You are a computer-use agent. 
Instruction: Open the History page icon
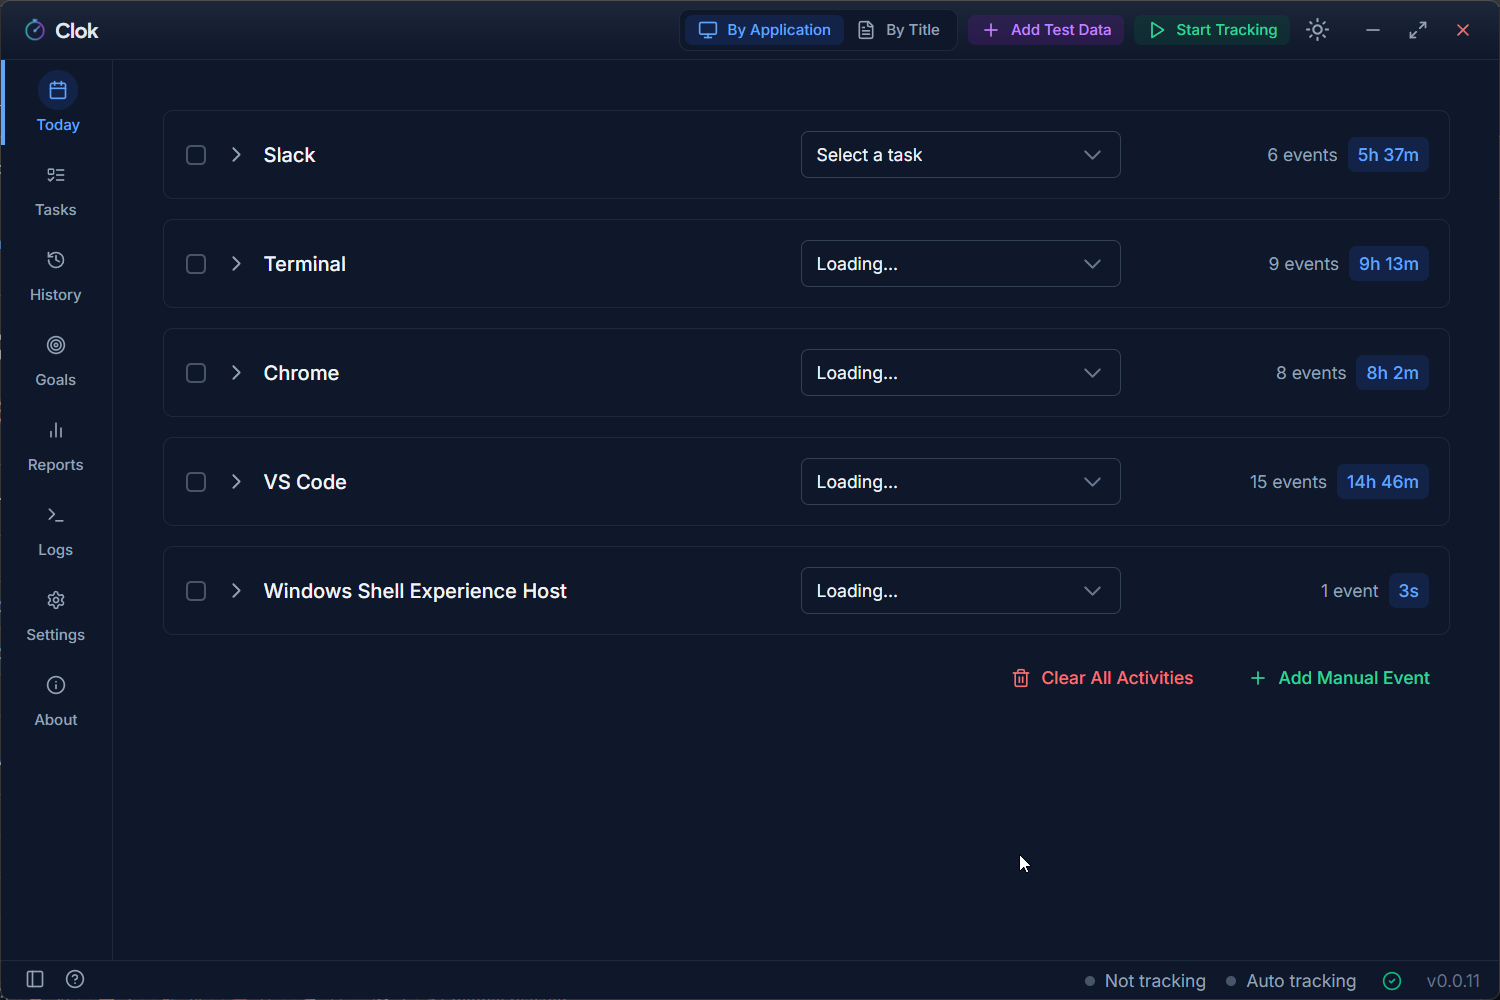[x=56, y=260]
